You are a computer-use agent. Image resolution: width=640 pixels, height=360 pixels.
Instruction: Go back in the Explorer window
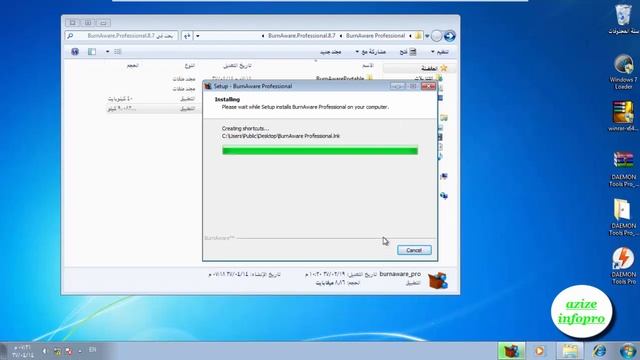[449, 36]
